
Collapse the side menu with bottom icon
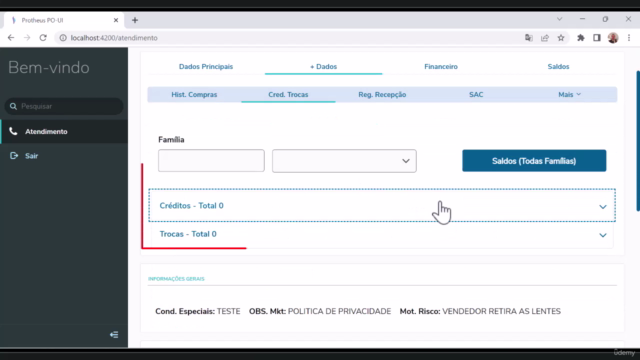pyautogui.click(x=114, y=335)
